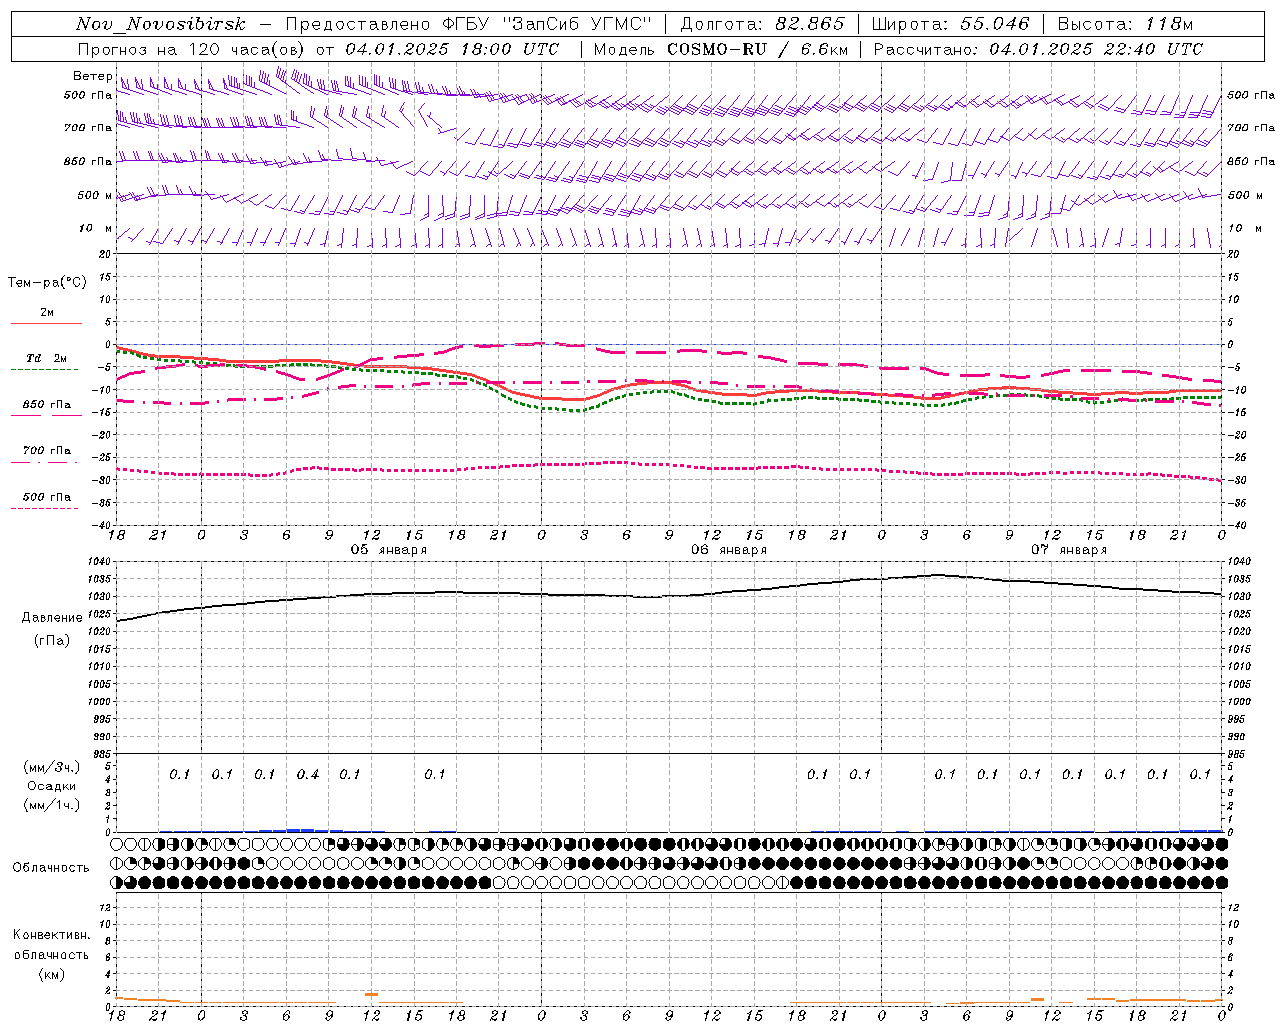The height and width of the screenshot is (1024, 1280).
Task: Click the 'Td 2м' dew point legend entry
Action: point(46,358)
